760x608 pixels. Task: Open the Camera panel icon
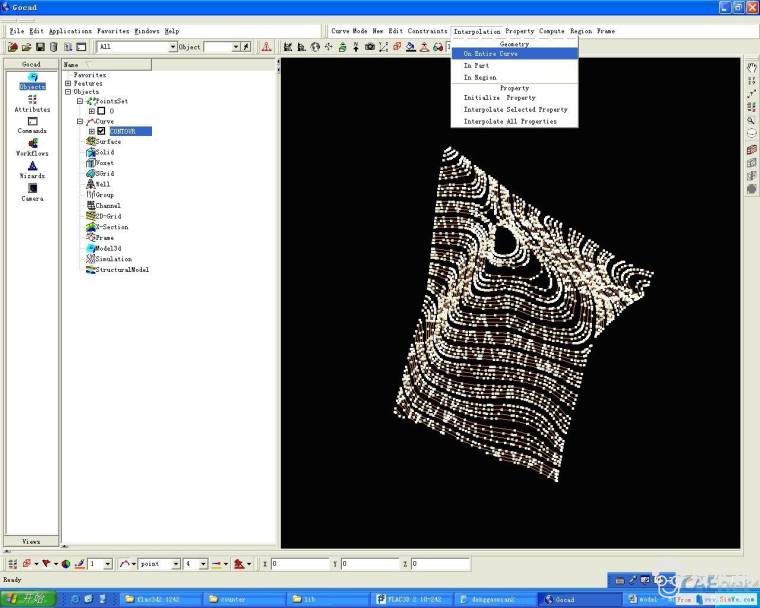(x=32, y=192)
